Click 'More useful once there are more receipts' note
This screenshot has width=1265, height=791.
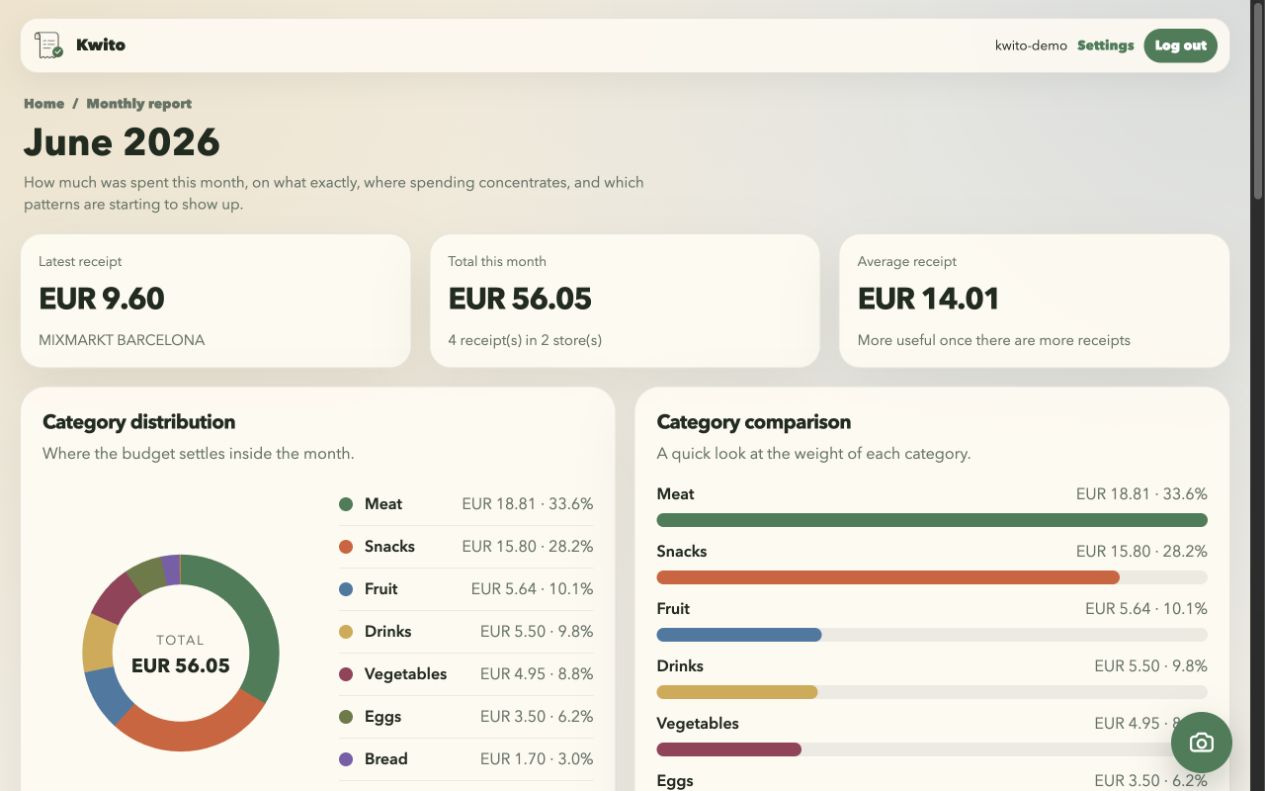coord(994,340)
